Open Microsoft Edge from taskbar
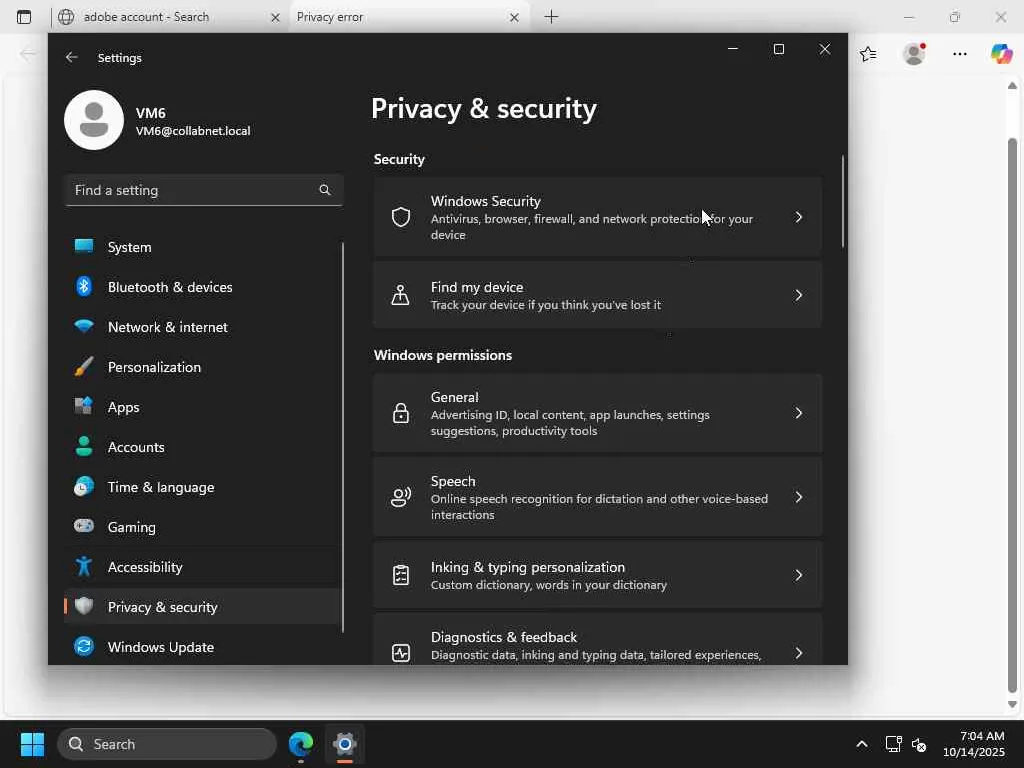This screenshot has height=768, width=1024. (x=300, y=744)
